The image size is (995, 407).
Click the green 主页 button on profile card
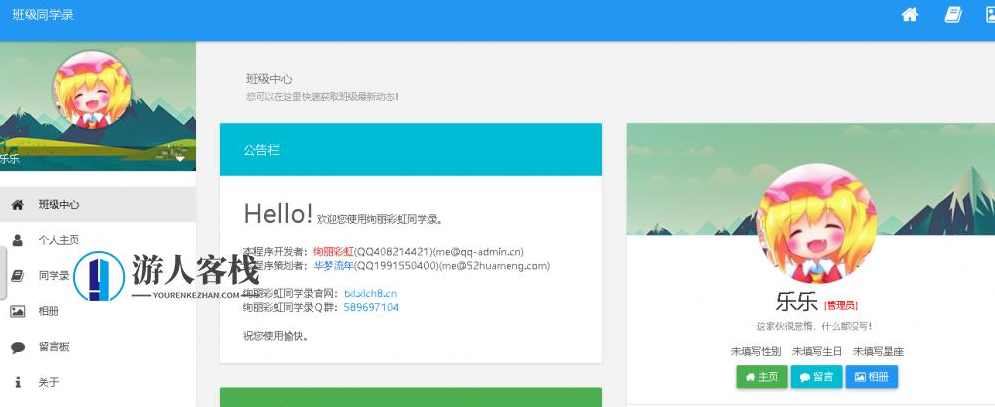click(761, 377)
